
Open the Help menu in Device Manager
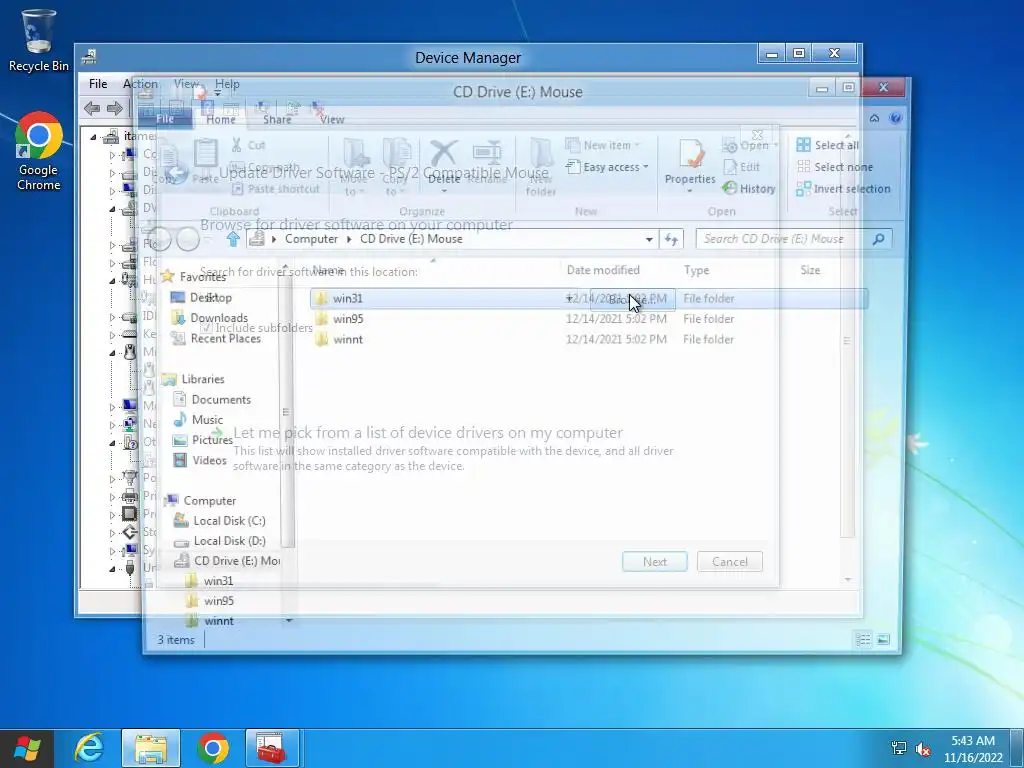coord(227,84)
